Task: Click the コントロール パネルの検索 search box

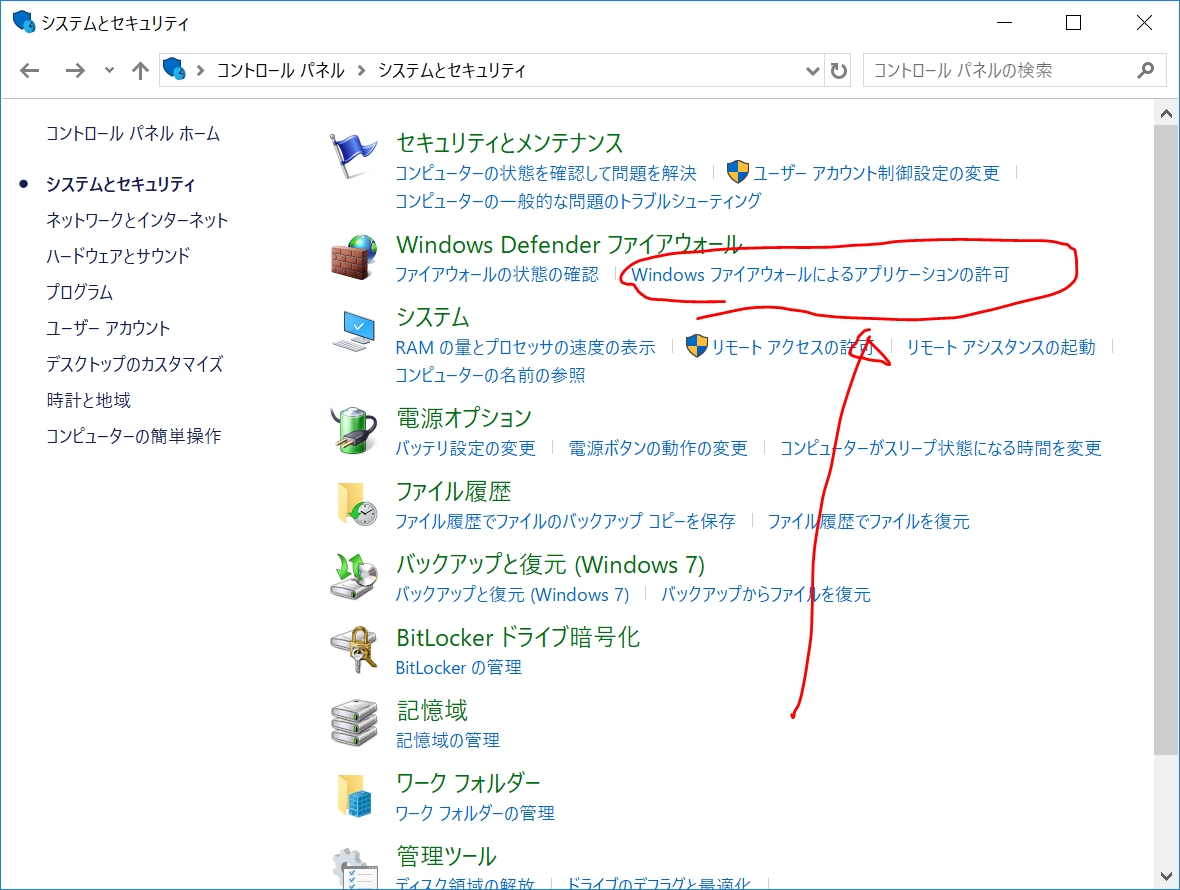Action: [1000, 71]
